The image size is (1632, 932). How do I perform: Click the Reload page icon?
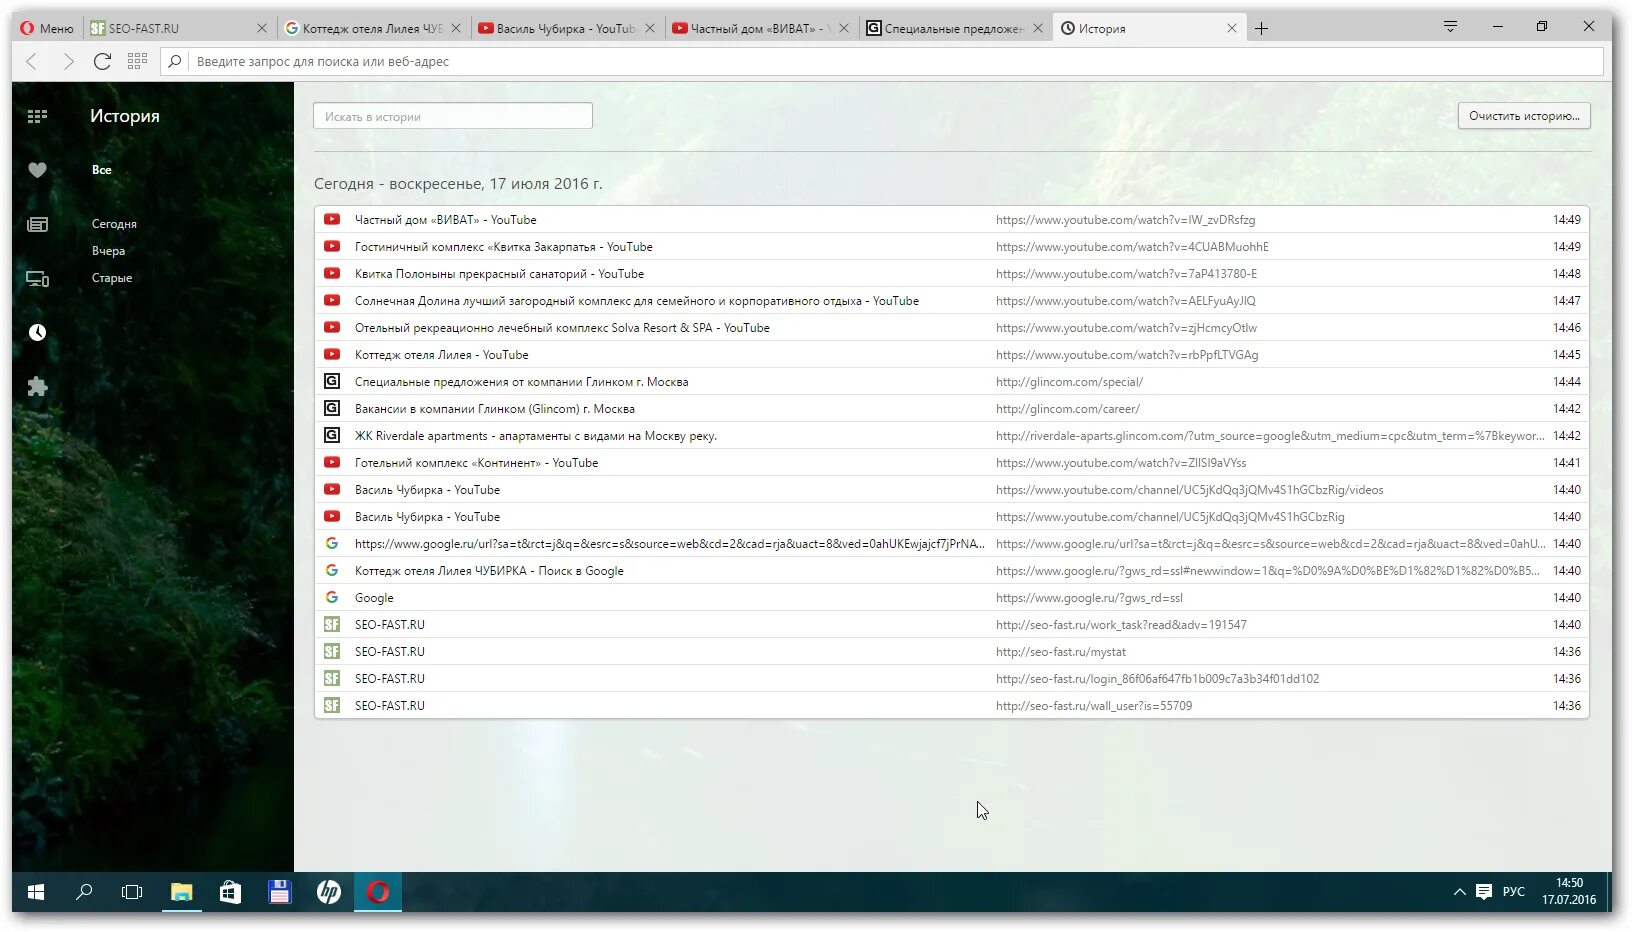click(x=102, y=62)
